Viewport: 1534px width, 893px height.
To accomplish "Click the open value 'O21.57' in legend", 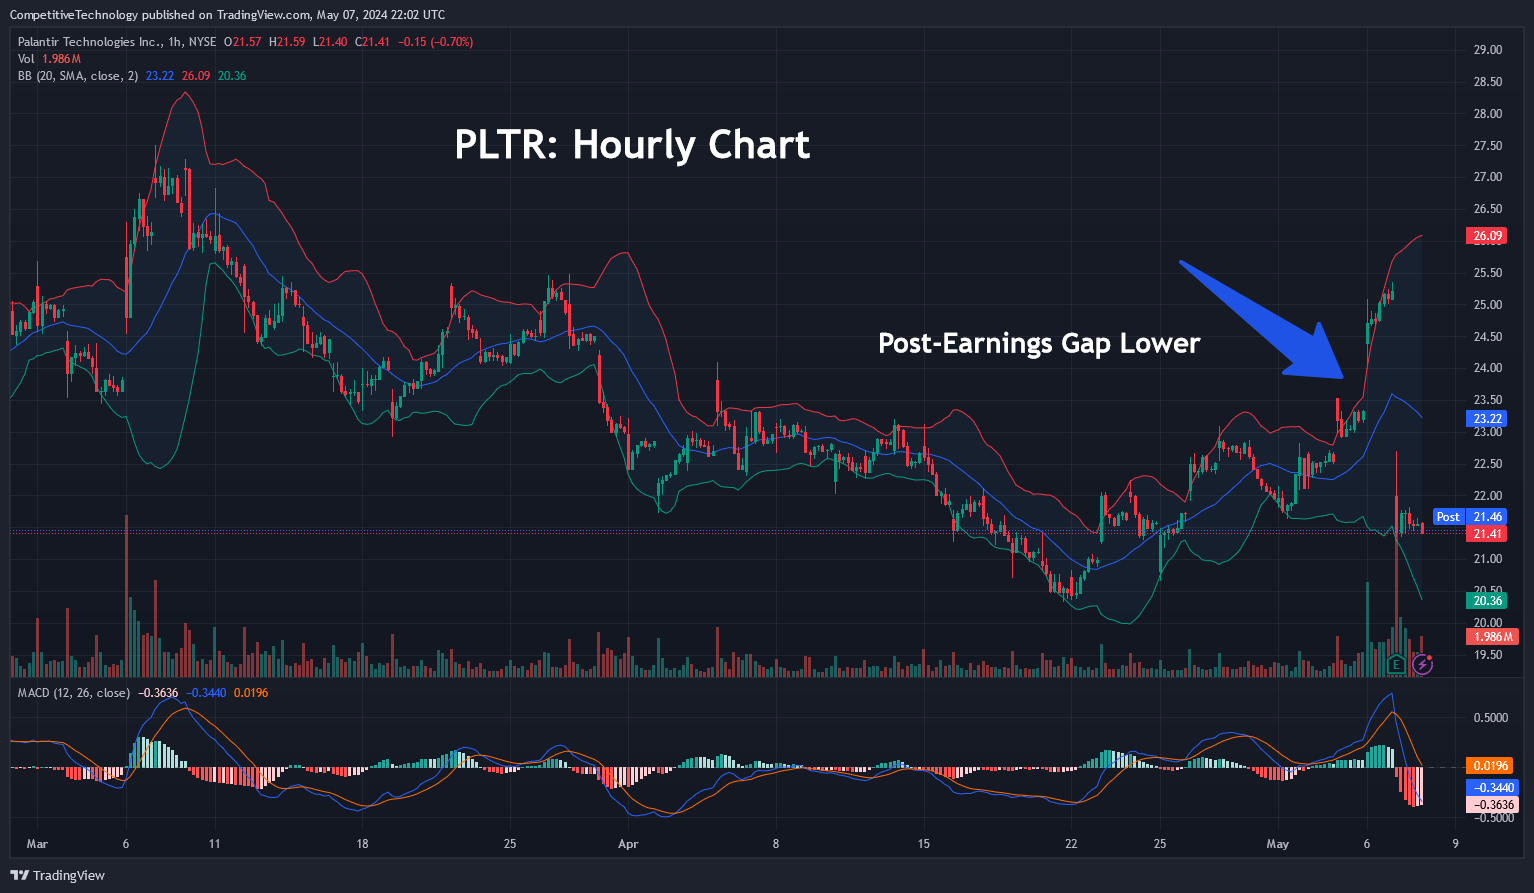I will tap(242, 42).
